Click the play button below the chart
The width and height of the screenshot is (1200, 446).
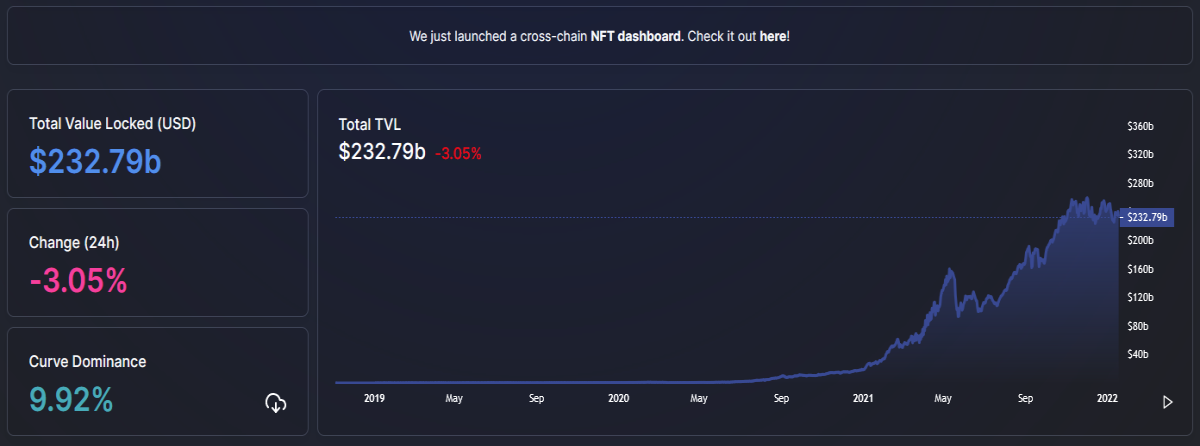1167,402
